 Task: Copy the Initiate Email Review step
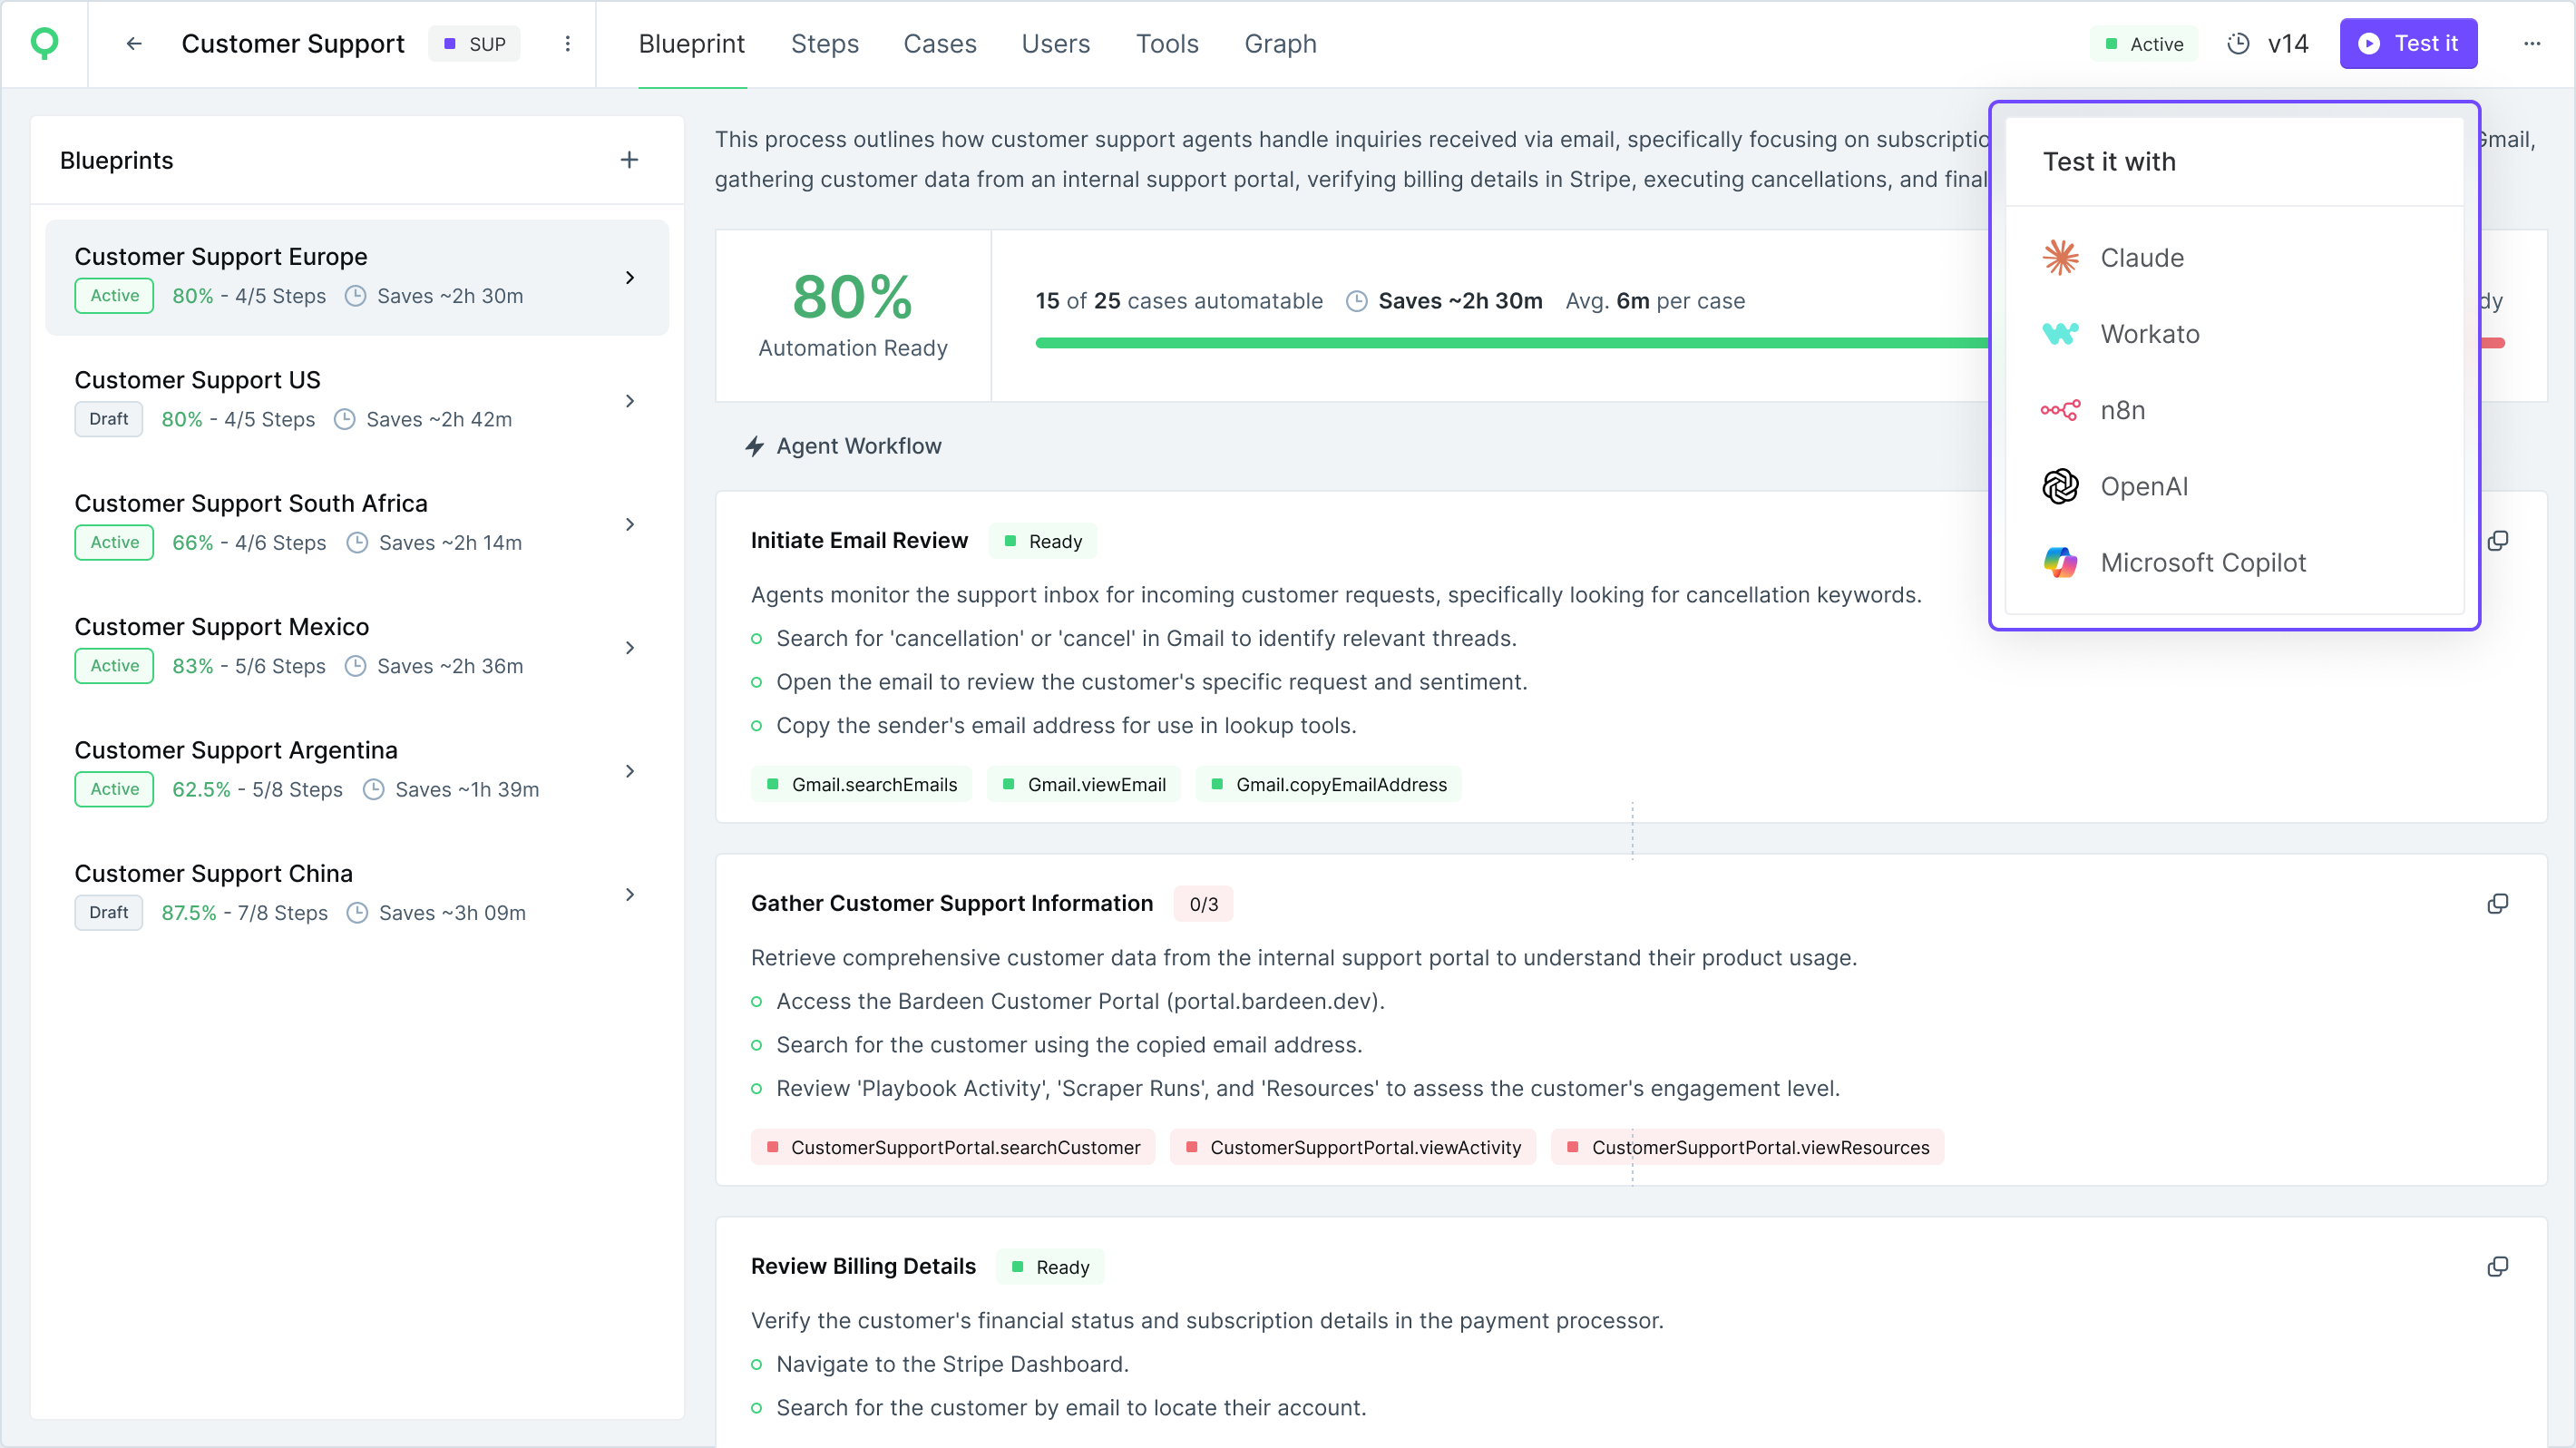coord(2497,541)
